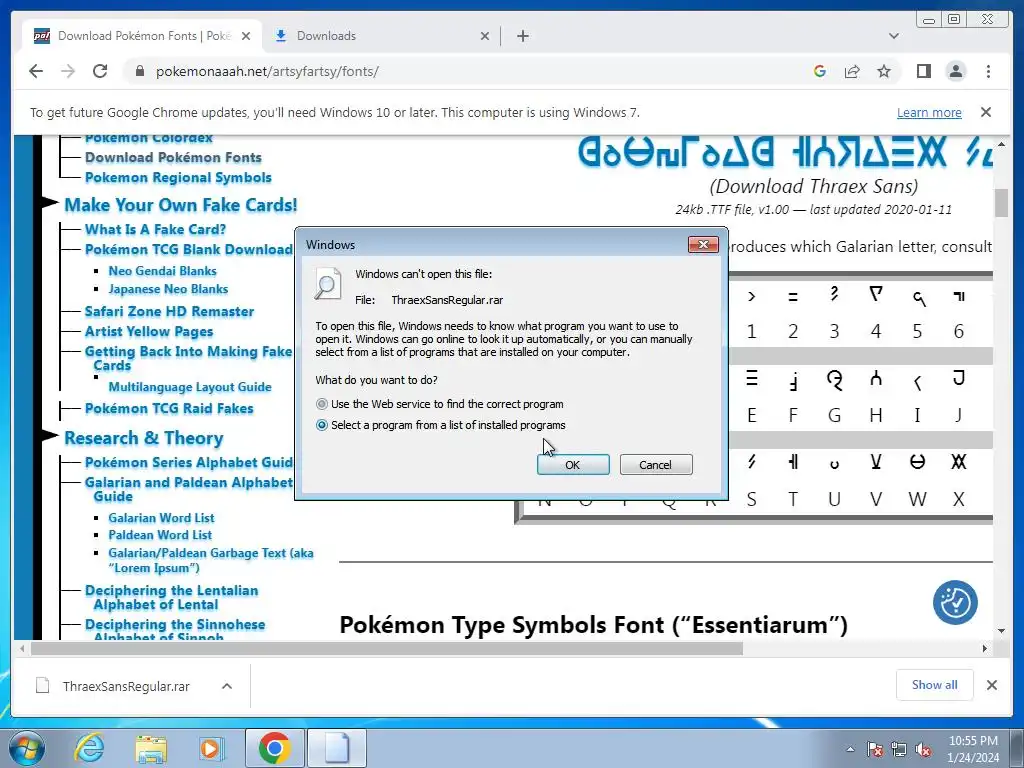Launch Internet Explorer from taskbar
Screen dimensions: 1024x768
pyautogui.click(x=89, y=748)
